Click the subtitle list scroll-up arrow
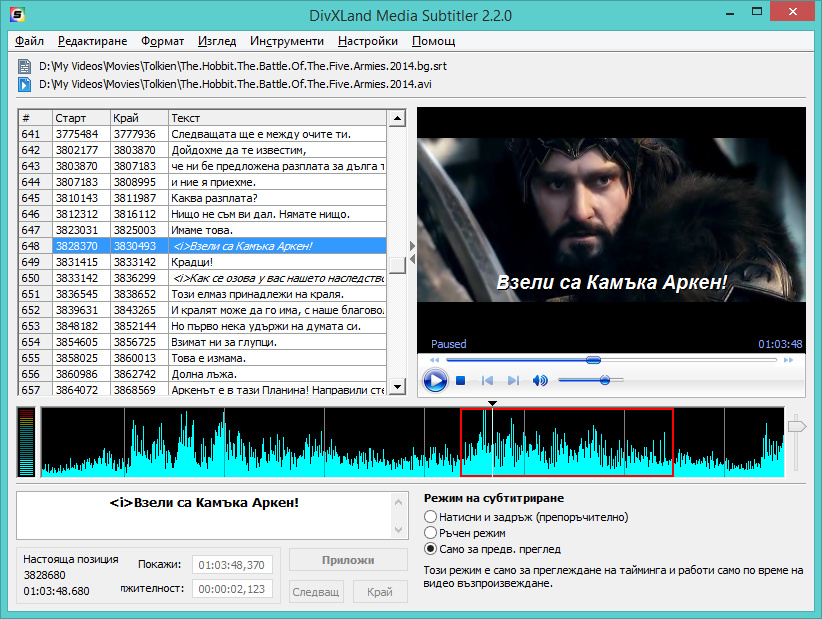 pos(397,118)
